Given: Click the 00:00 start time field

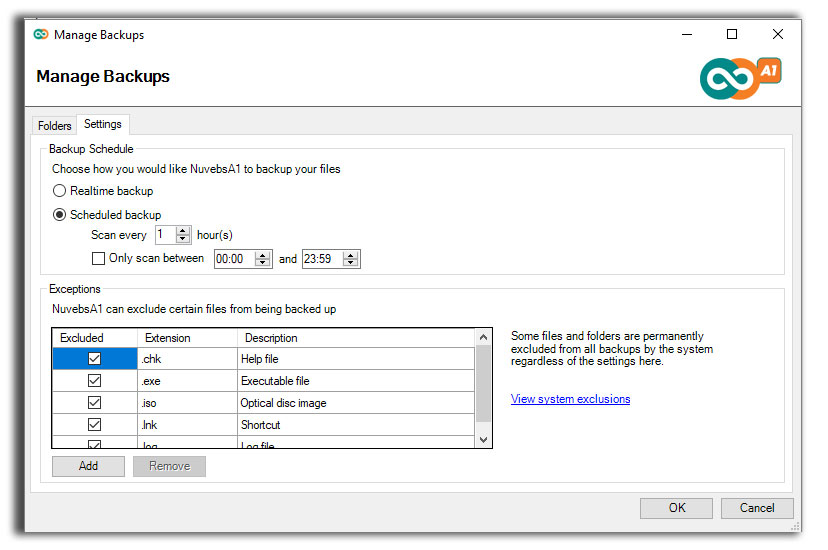Looking at the screenshot, I should pyautogui.click(x=234, y=259).
